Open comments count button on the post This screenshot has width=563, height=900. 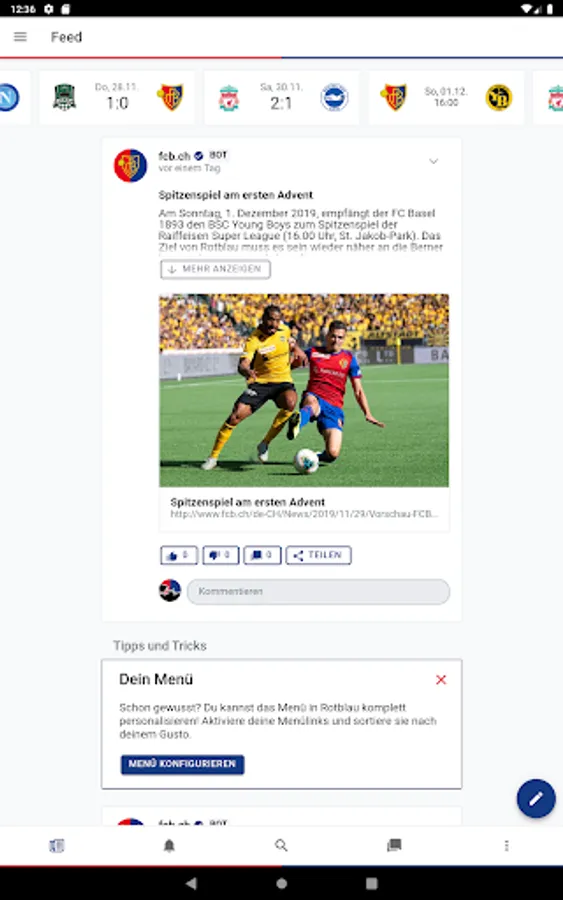coord(262,555)
